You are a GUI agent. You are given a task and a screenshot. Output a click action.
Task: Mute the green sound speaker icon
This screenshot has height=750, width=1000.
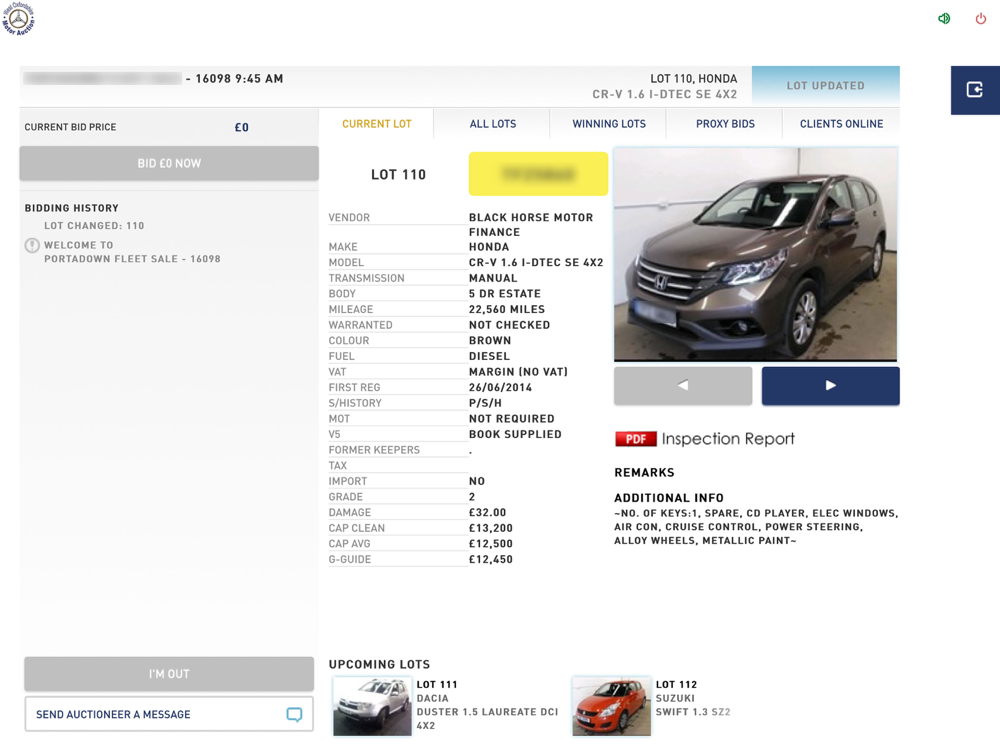(x=944, y=18)
